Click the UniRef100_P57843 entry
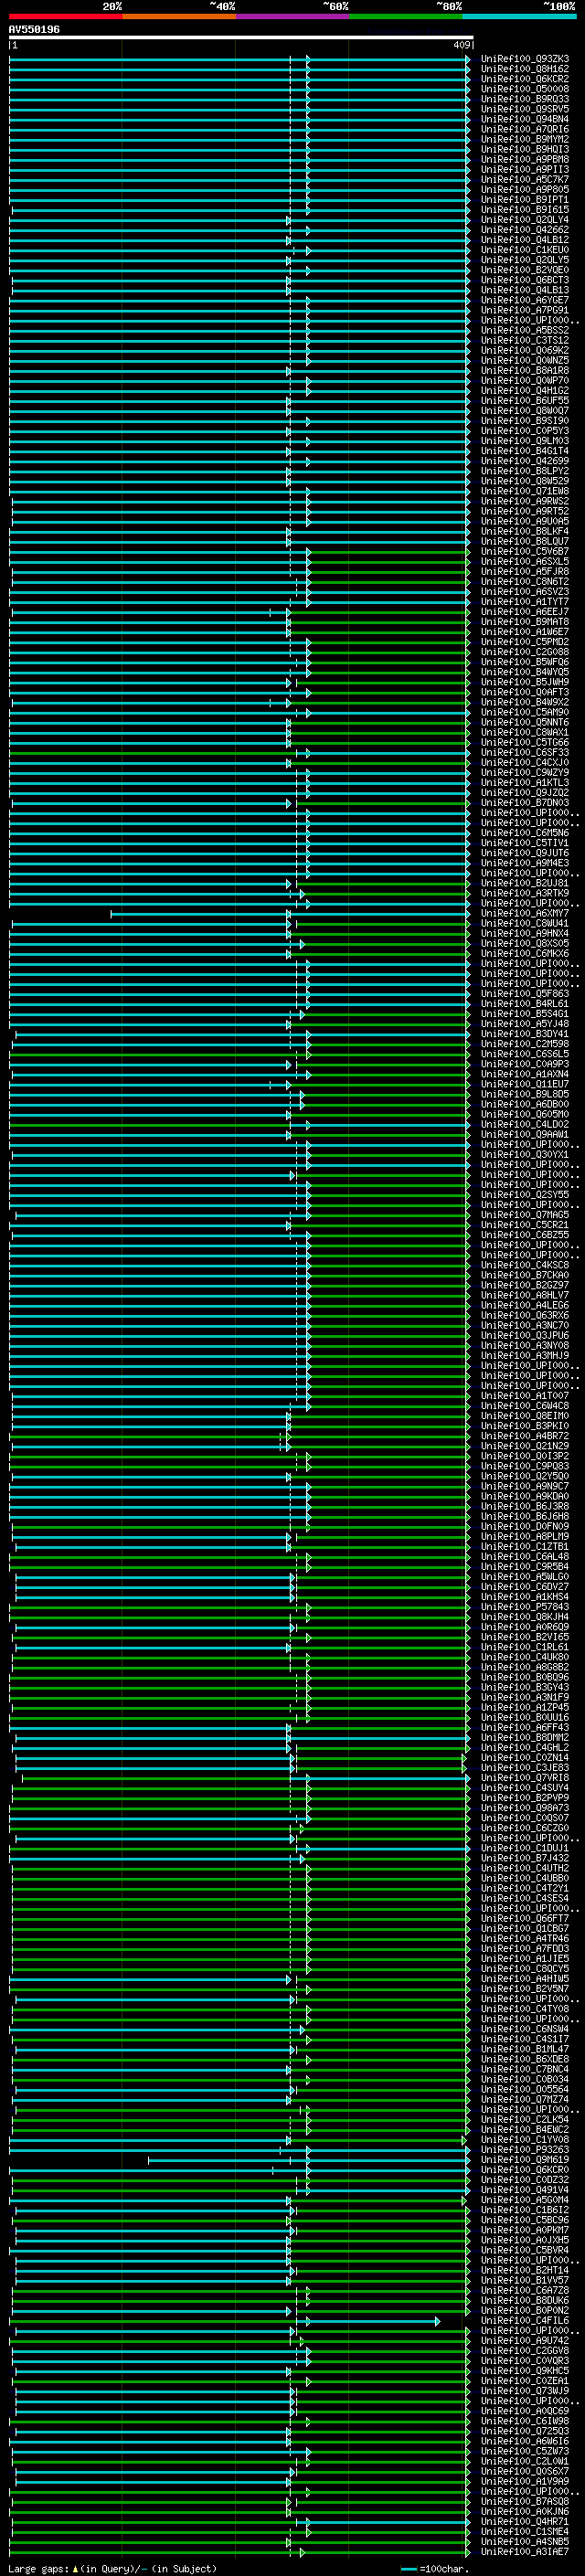Screen dimensions: 585x2576 [x=525, y=1607]
